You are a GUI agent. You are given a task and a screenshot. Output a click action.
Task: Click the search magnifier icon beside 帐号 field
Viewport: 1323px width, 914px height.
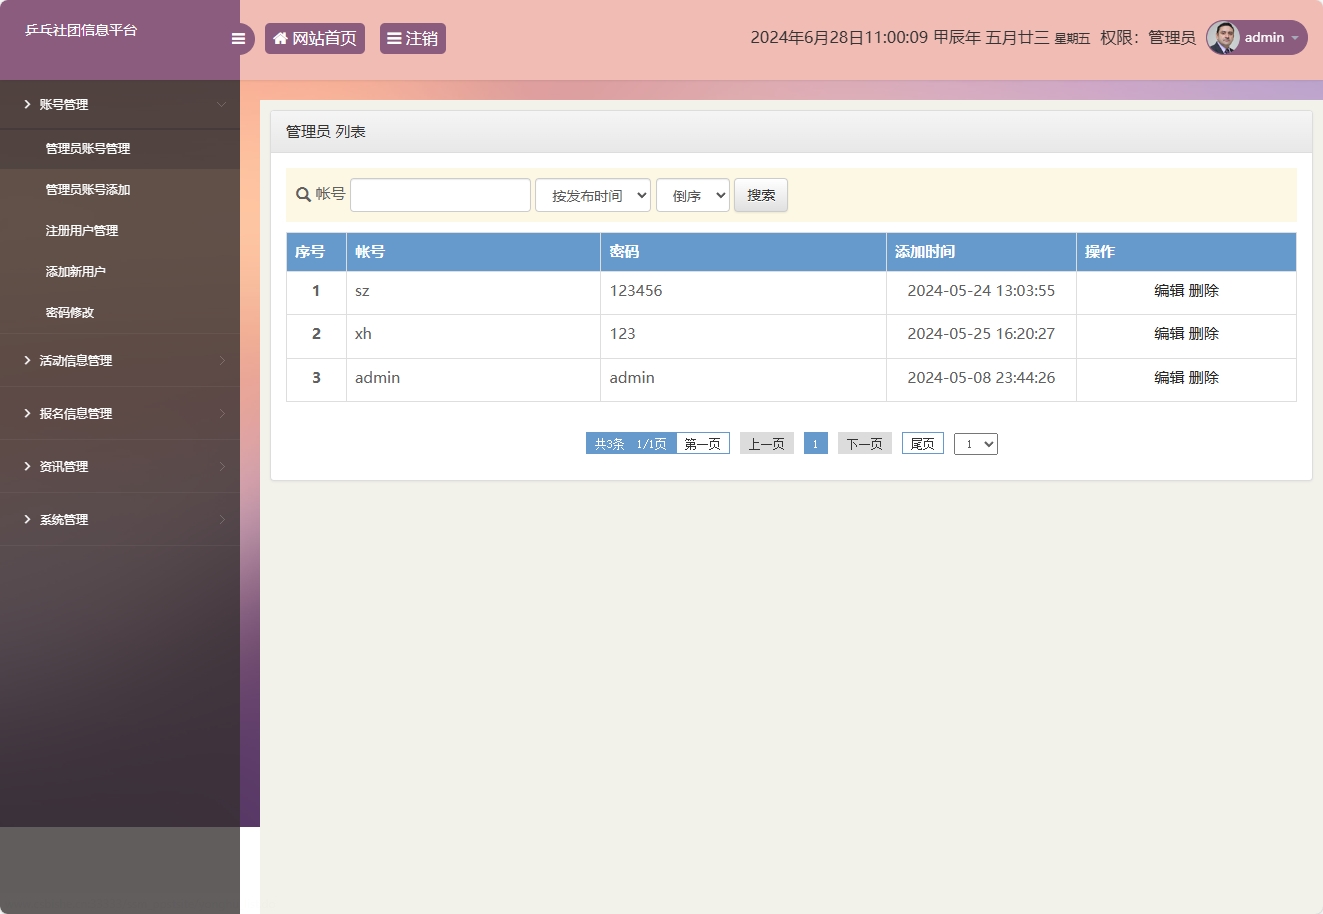(303, 194)
